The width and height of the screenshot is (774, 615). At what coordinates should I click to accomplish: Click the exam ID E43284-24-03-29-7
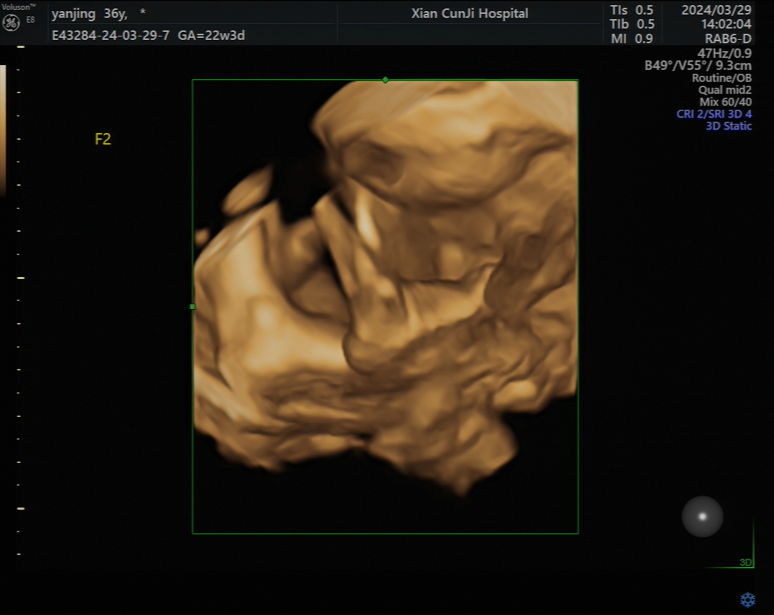pyautogui.click(x=111, y=35)
